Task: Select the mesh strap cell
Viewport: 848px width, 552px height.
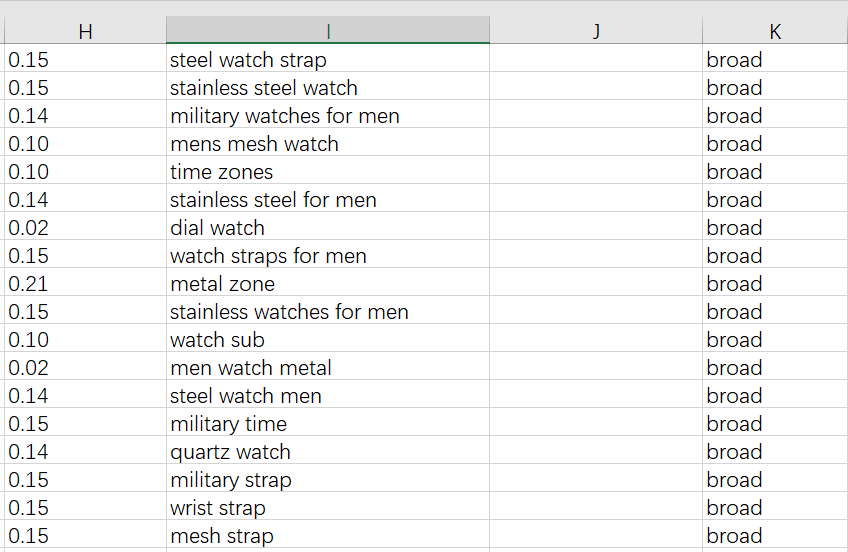Action: 328,536
